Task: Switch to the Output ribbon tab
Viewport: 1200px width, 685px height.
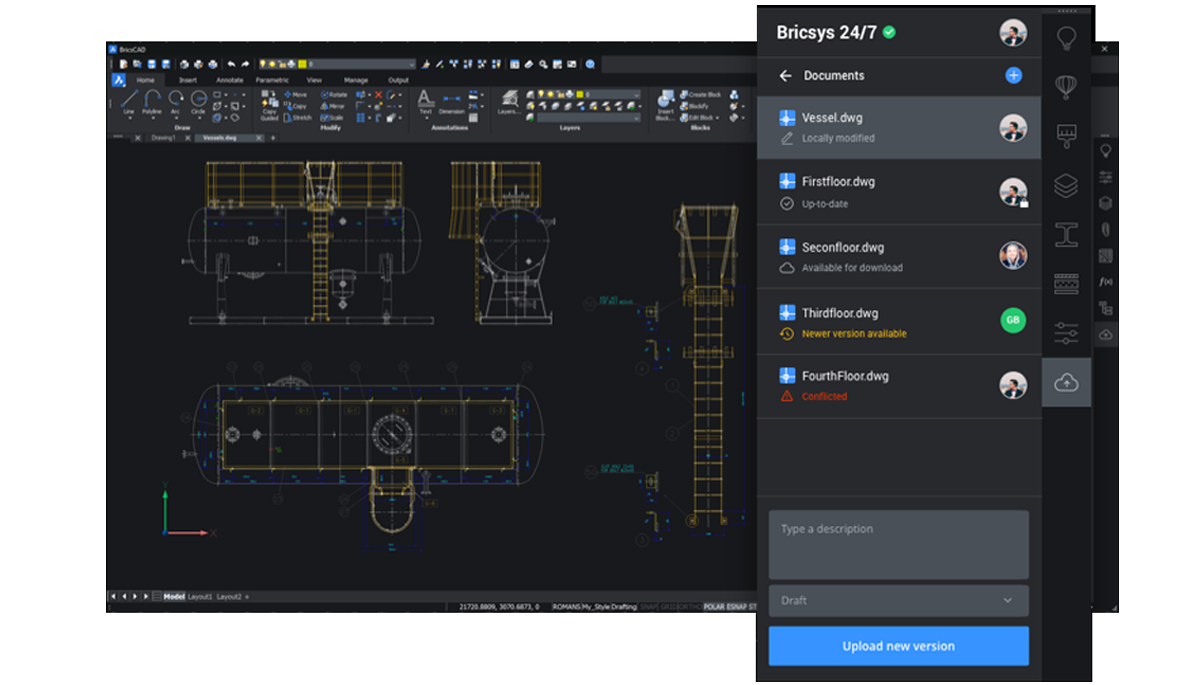Action: tap(398, 80)
